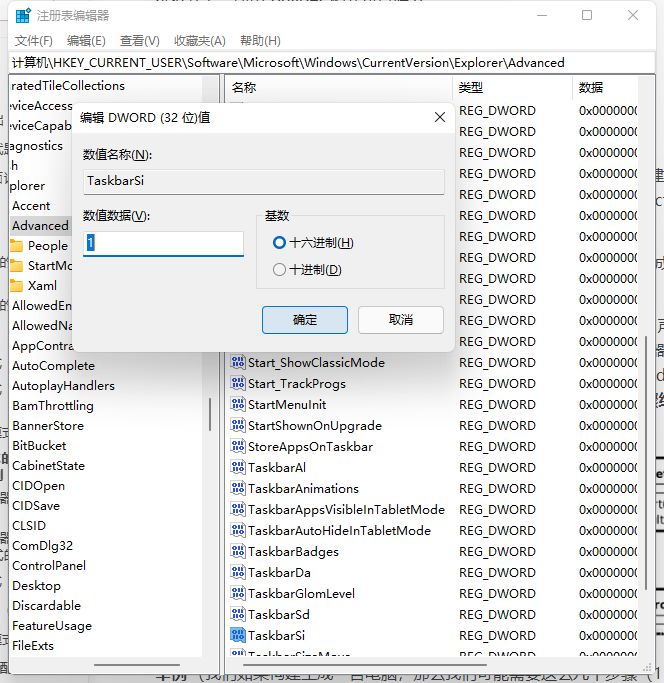This screenshot has height=683, width=664.
Task: Click the Registry Editor app icon in title bar
Action: pyautogui.click(x=23, y=16)
